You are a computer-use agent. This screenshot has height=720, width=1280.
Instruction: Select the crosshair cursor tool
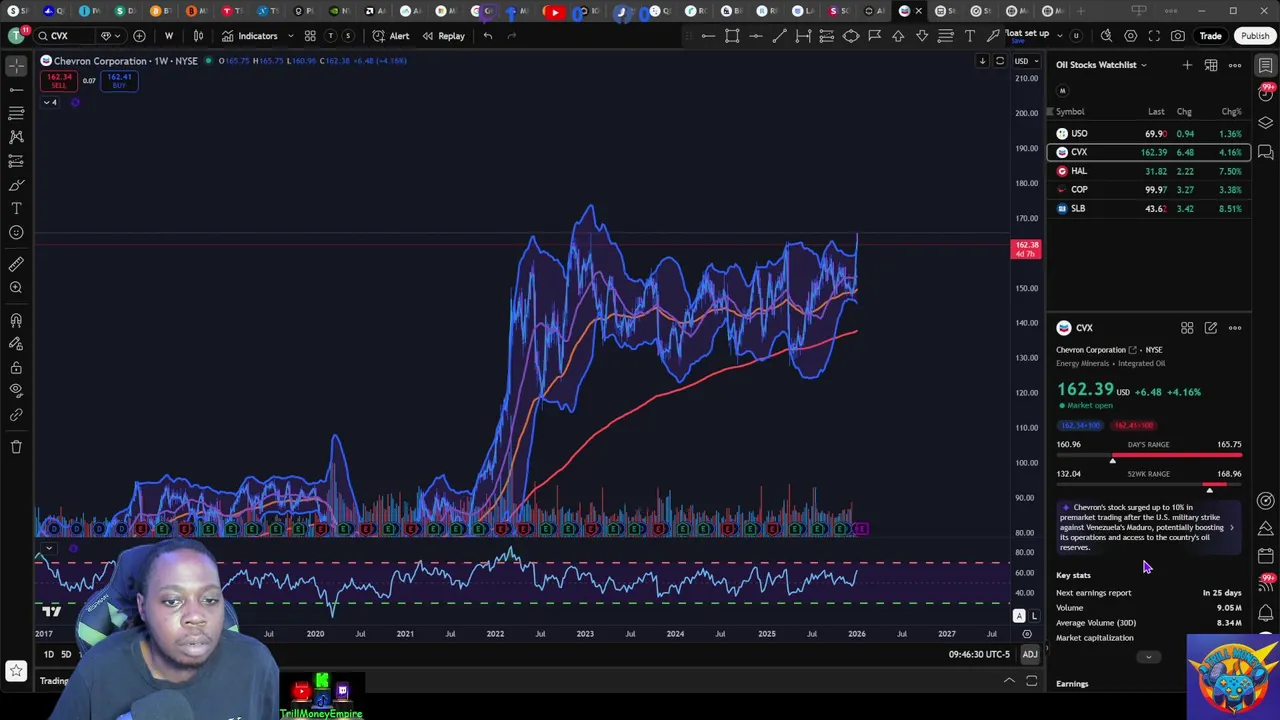[x=16, y=66]
